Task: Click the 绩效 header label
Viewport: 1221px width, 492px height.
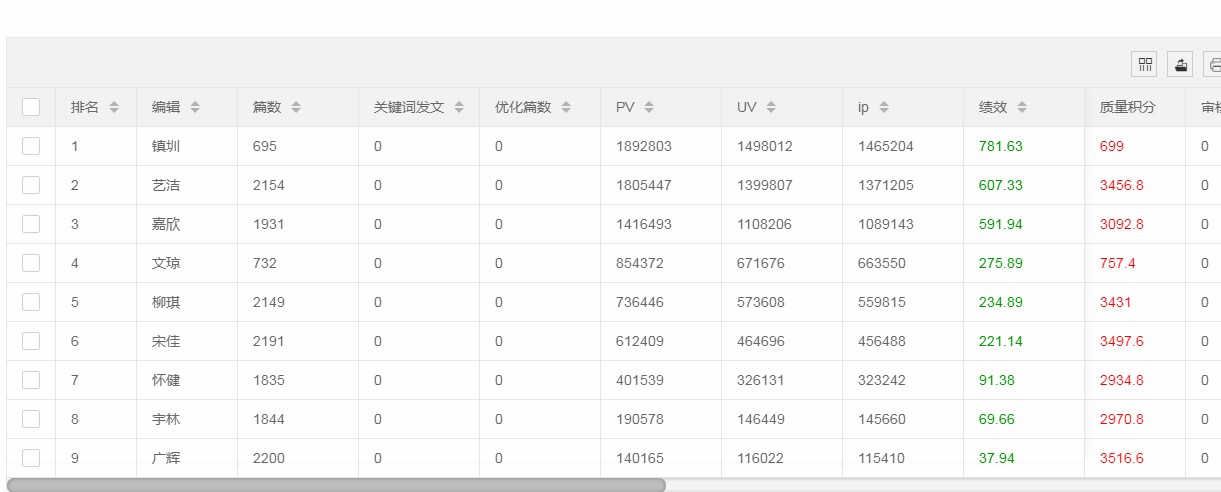Action: pyautogui.click(x=993, y=107)
